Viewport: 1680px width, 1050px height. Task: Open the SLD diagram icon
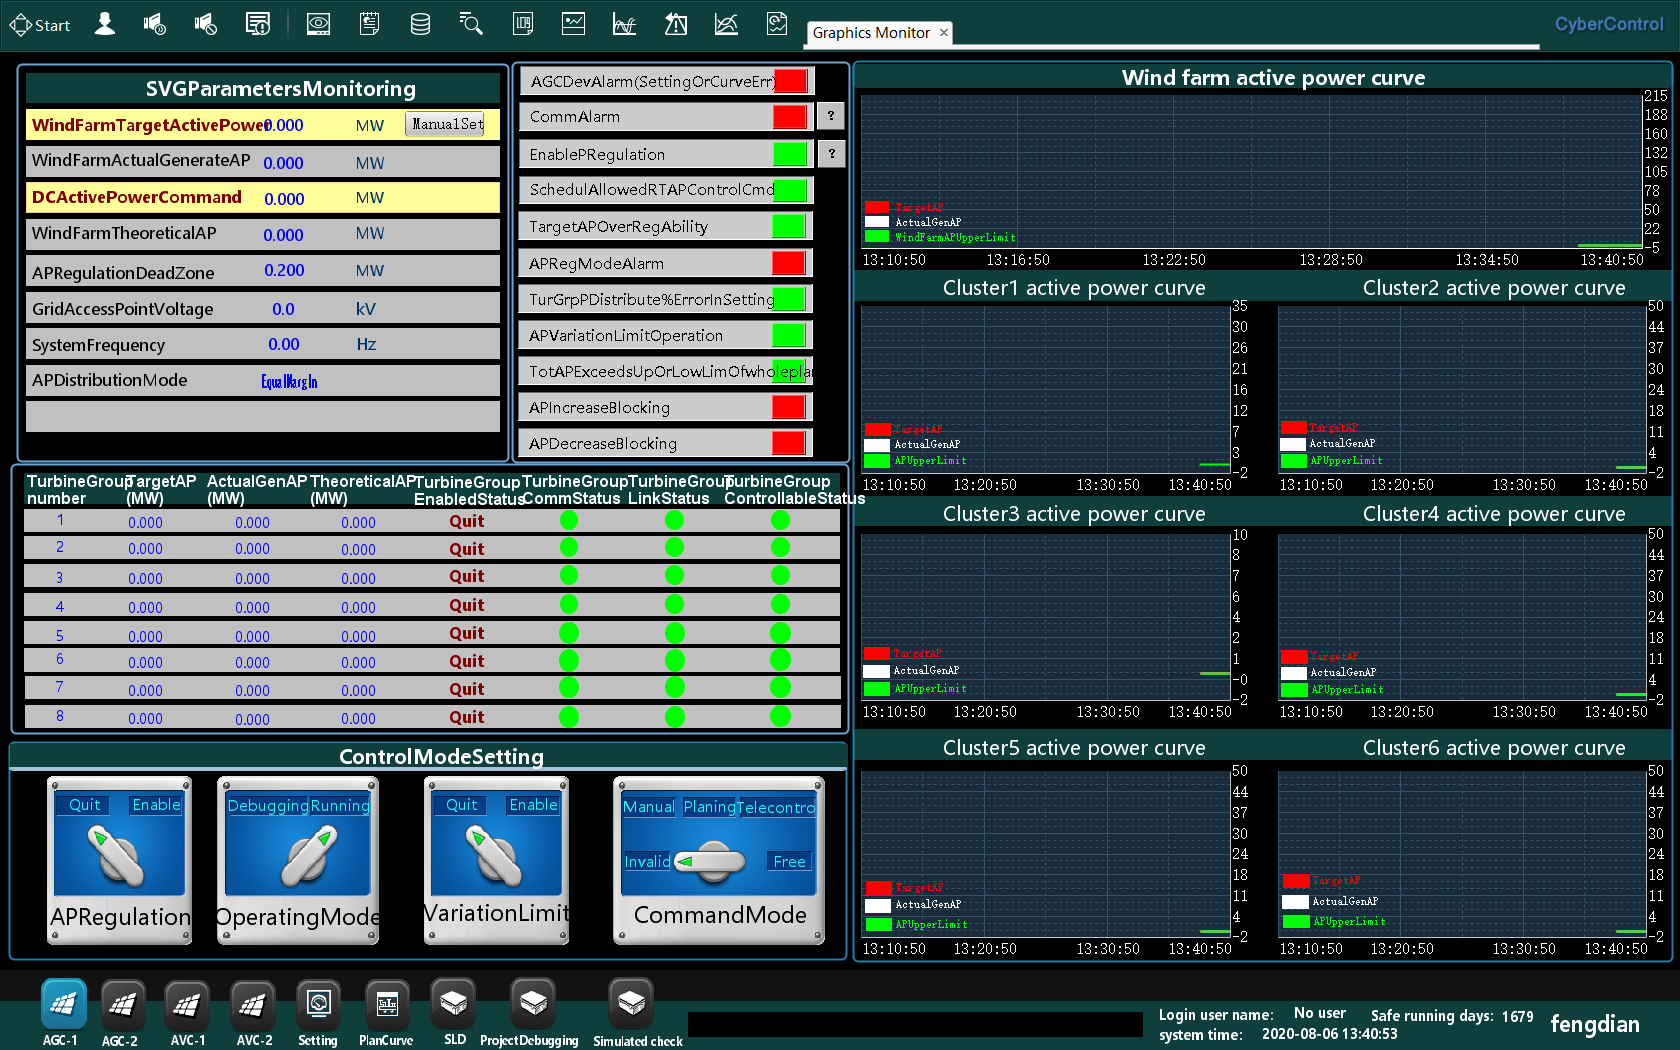454,1003
